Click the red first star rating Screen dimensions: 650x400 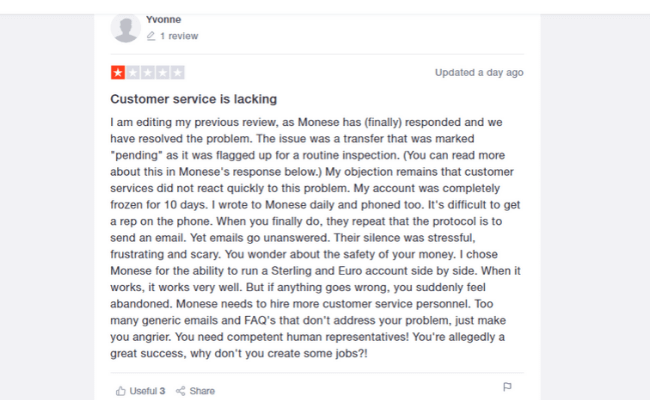(x=118, y=73)
